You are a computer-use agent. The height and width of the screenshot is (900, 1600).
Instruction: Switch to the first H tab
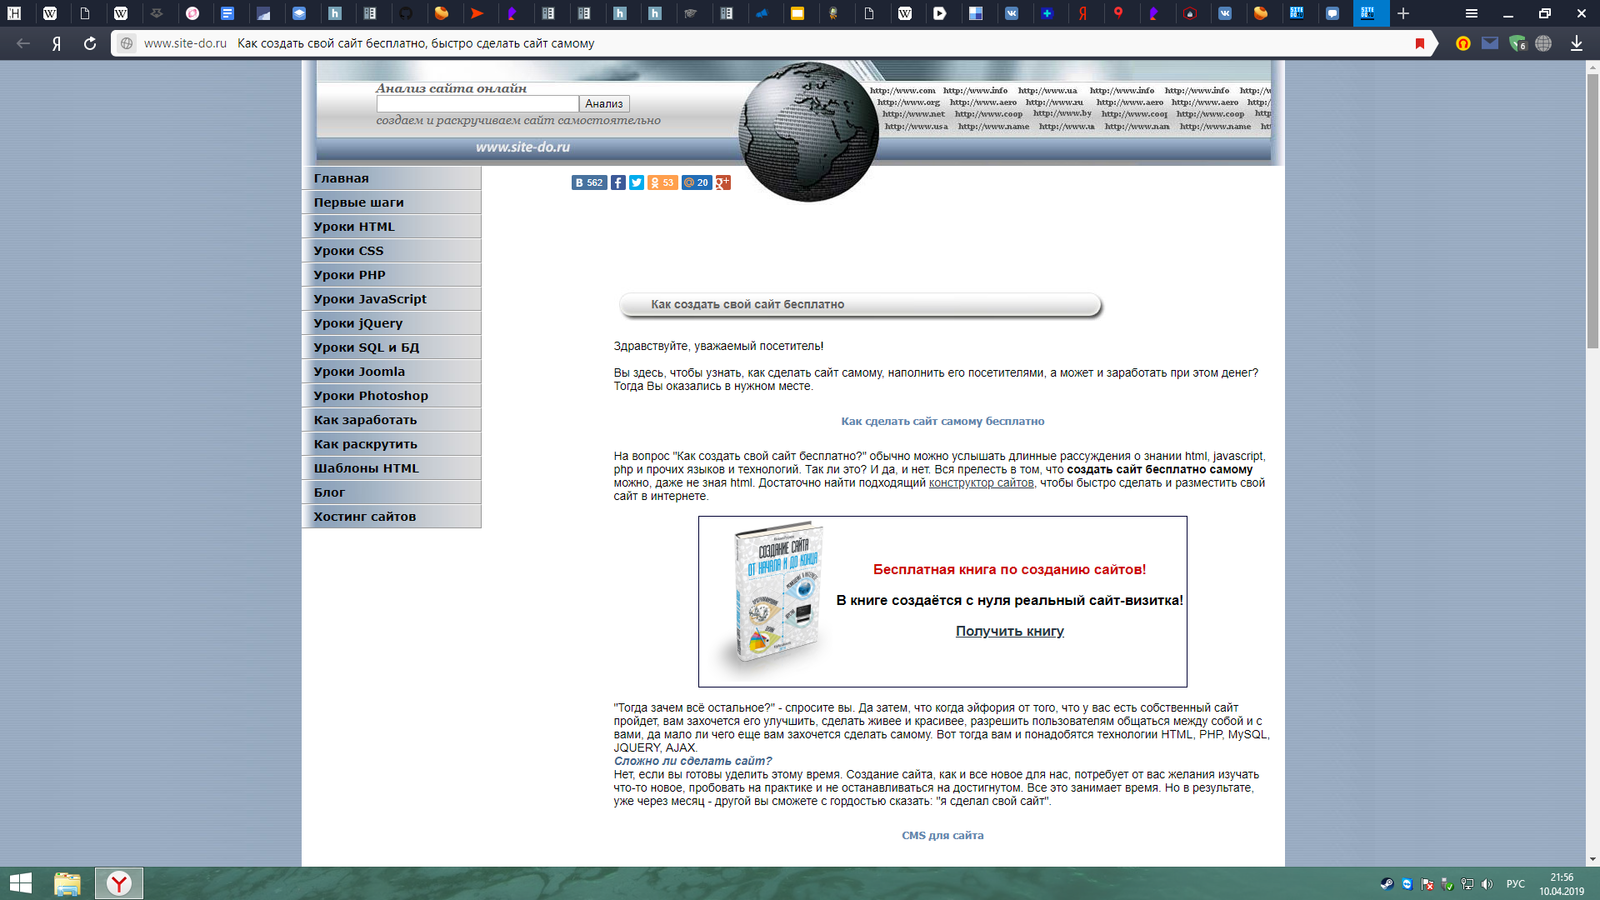[x=14, y=13]
